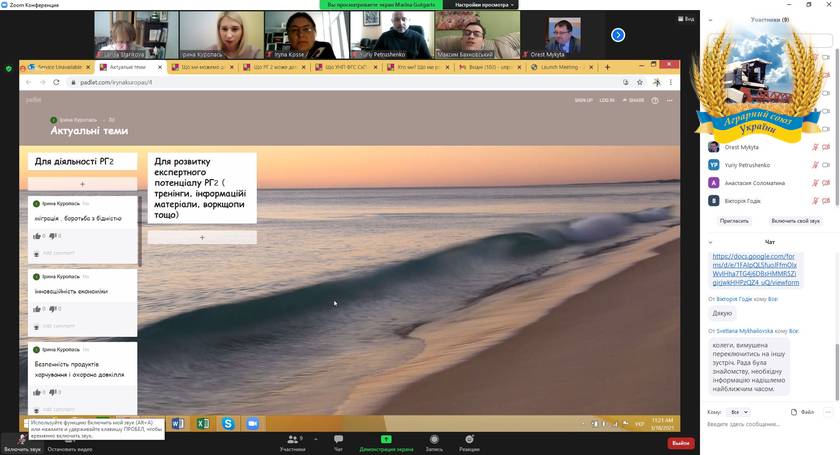Switch to the Launch Meeting browser tab
Screen dimensions: 840x455
pos(560,67)
